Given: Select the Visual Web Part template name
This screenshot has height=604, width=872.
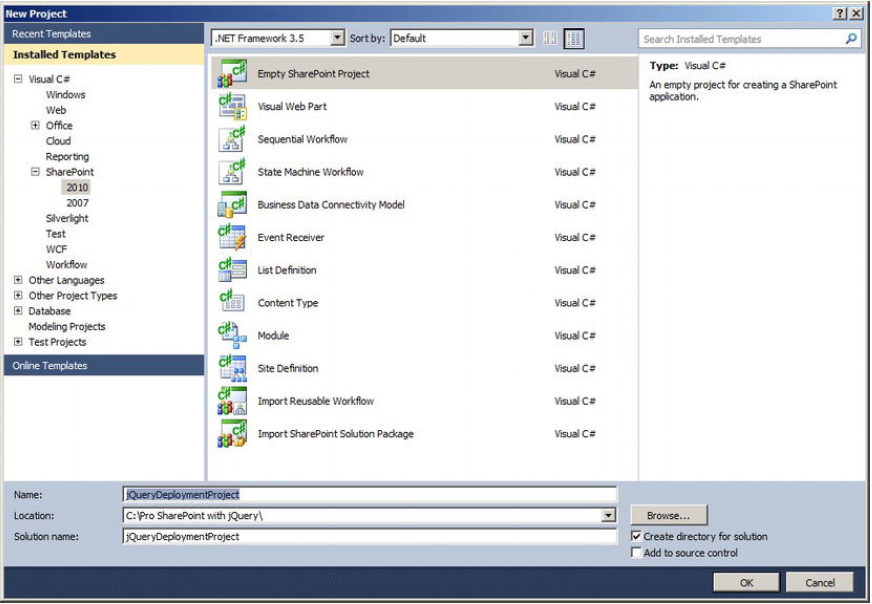Looking at the screenshot, I should click(292, 106).
